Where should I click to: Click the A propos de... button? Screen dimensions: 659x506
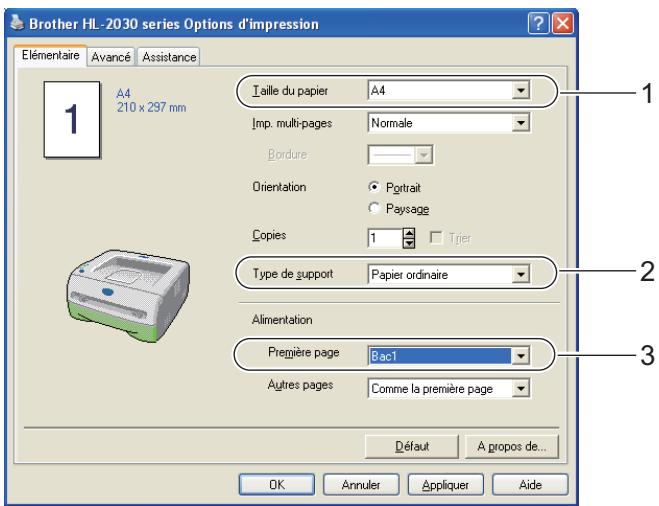pos(512,446)
